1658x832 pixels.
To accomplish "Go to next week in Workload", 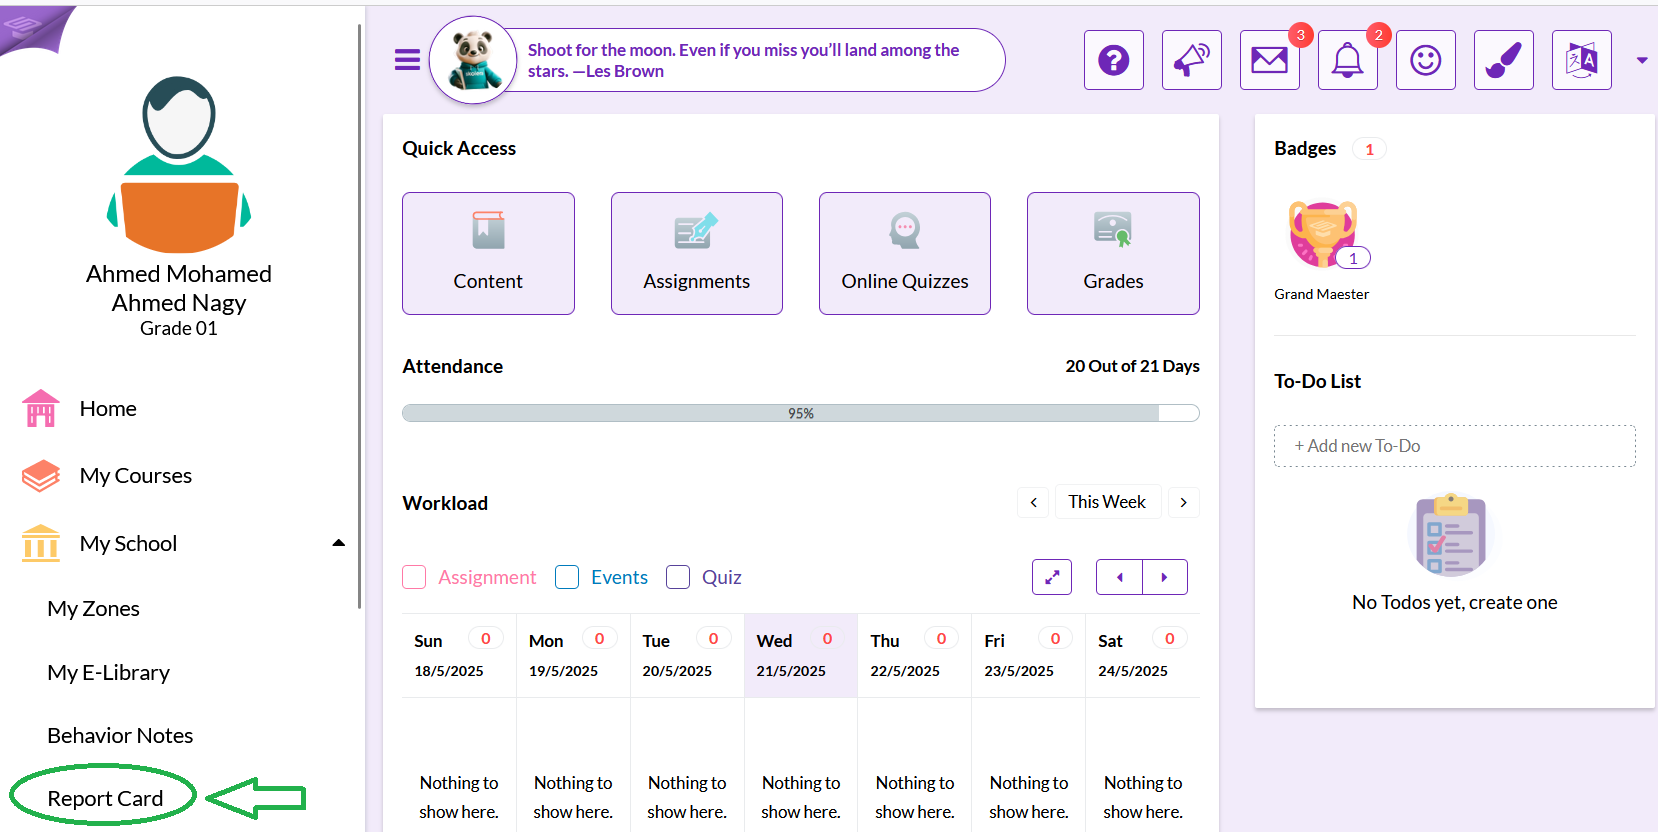I will (x=1183, y=502).
